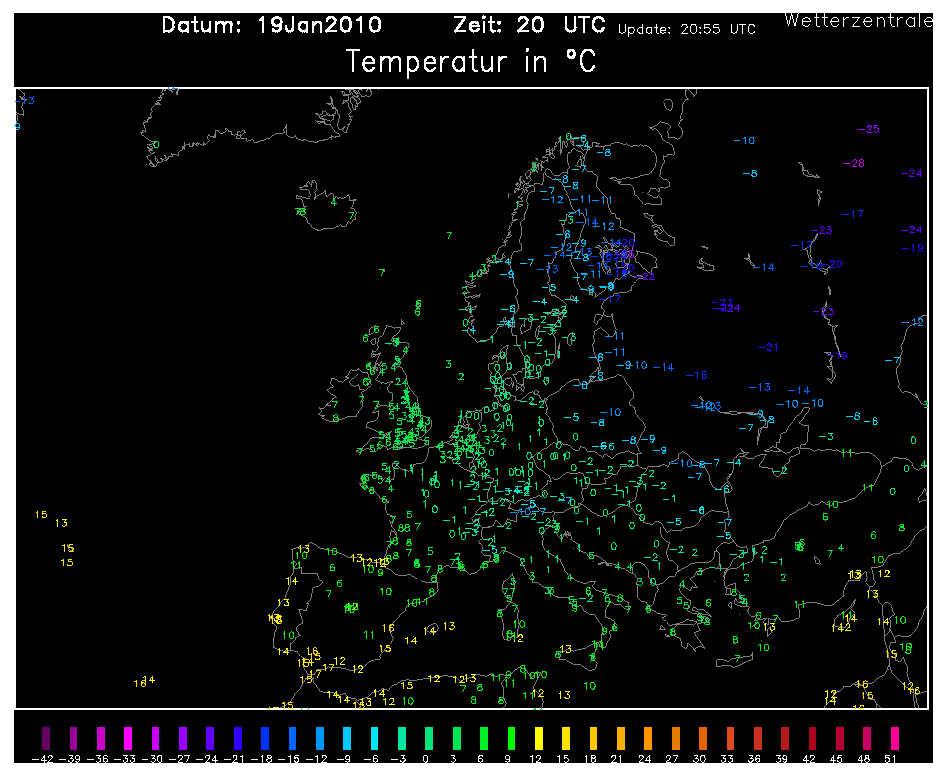Click the -42 dark purple legend swatch
Viewport: 946px width, 776px height.
click(x=44, y=739)
